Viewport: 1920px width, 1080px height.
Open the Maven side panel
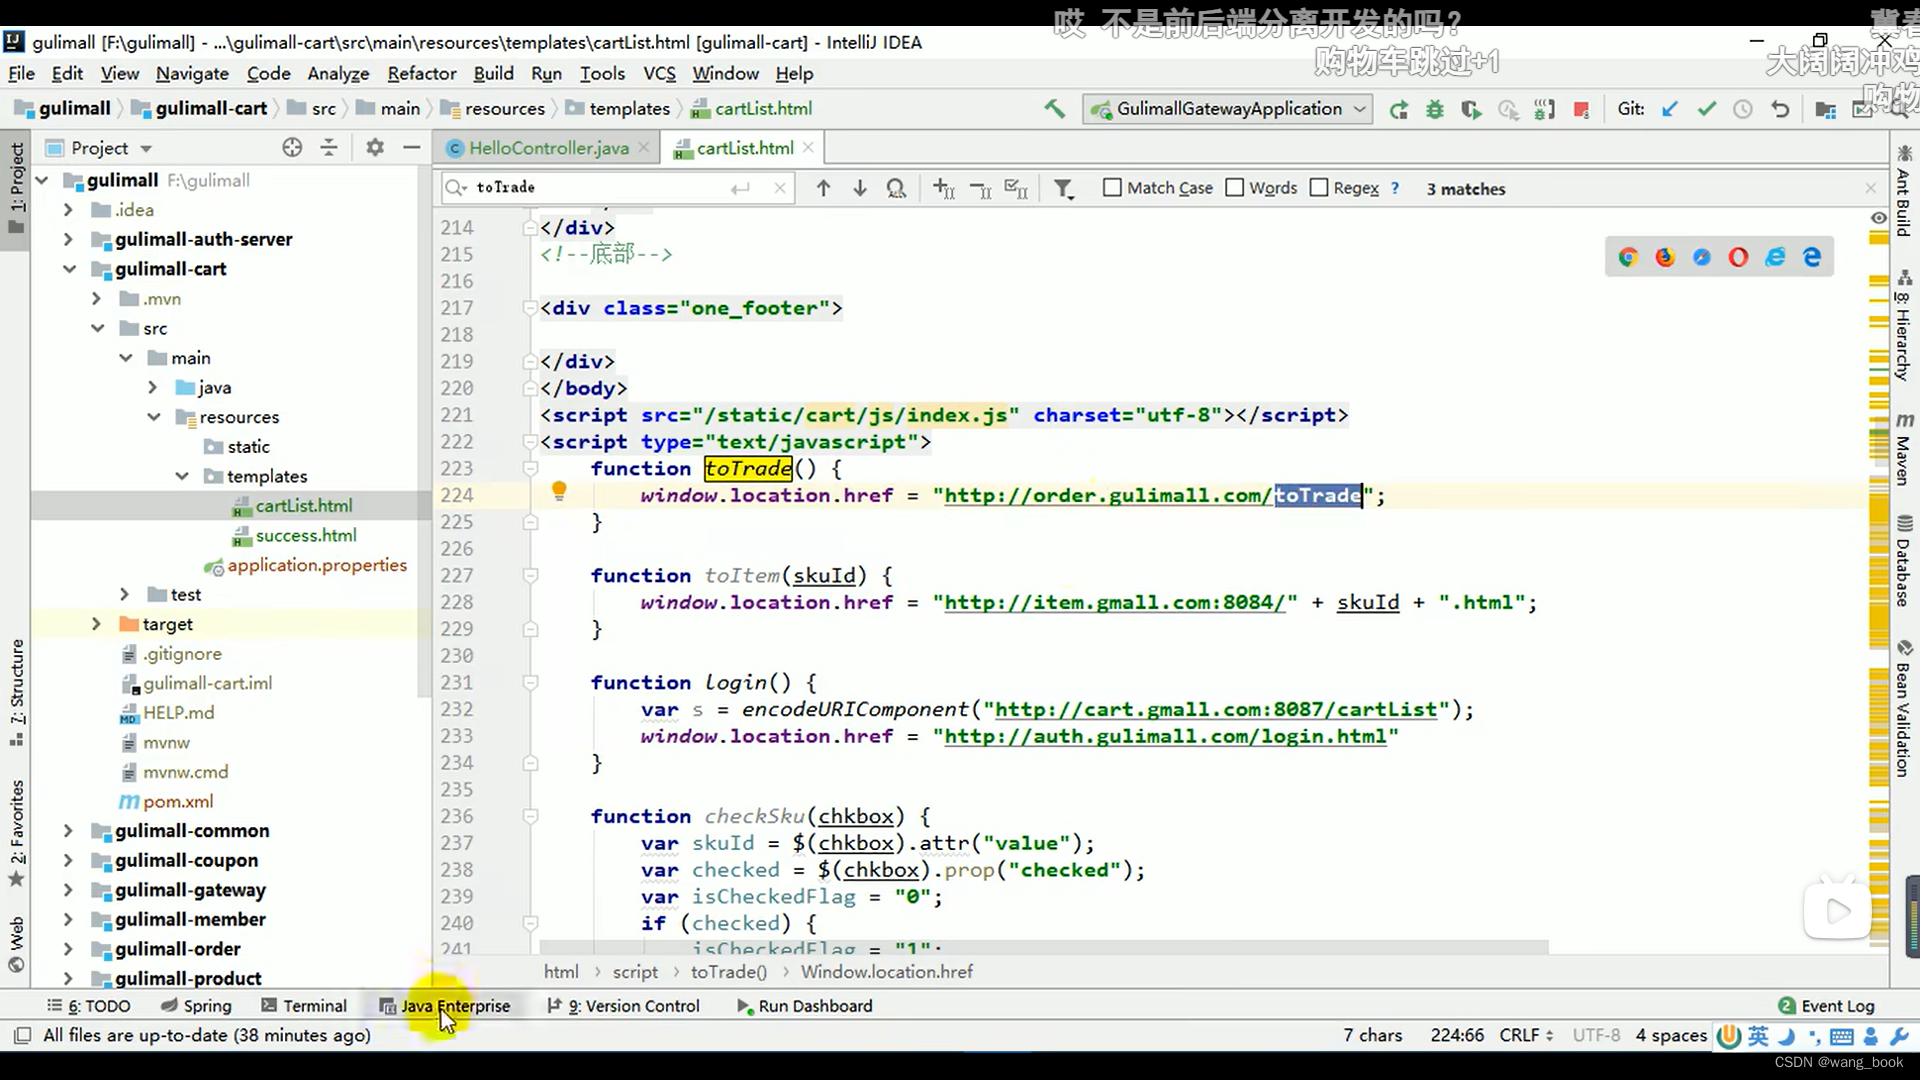click(x=1903, y=448)
